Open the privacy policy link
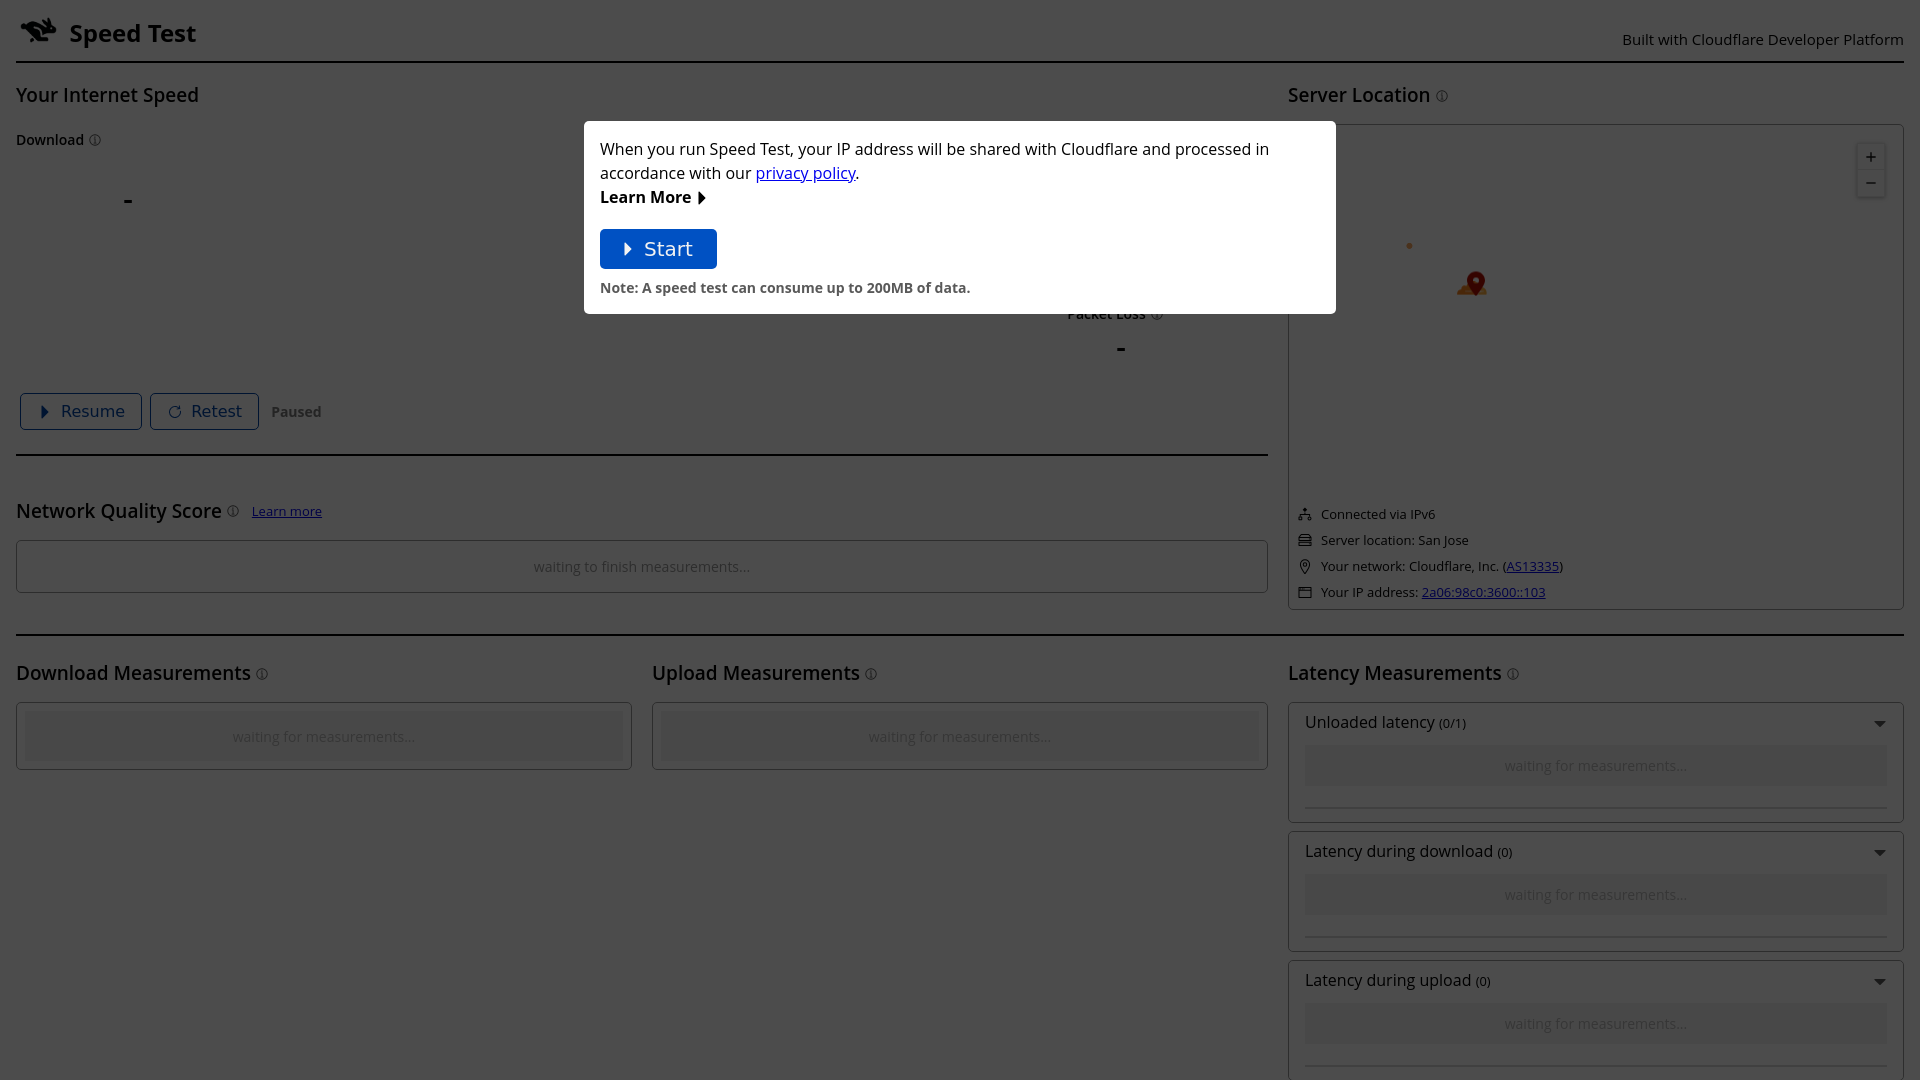The width and height of the screenshot is (1920, 1080). (805, 173)
